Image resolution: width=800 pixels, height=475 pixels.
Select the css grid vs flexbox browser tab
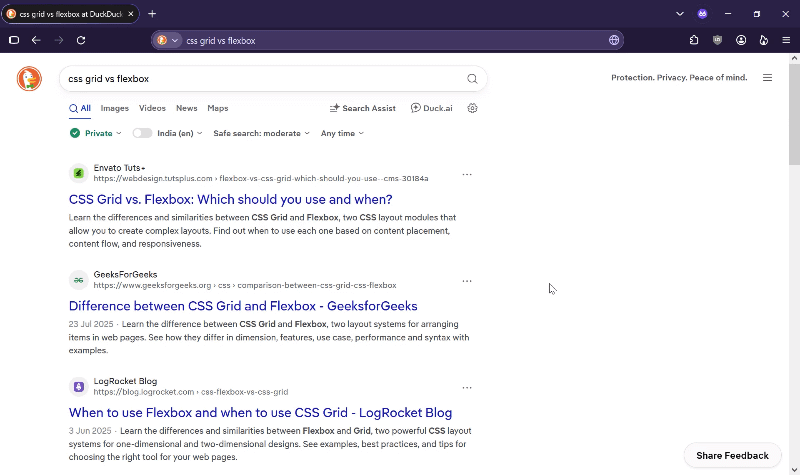(x=70, y=14)
